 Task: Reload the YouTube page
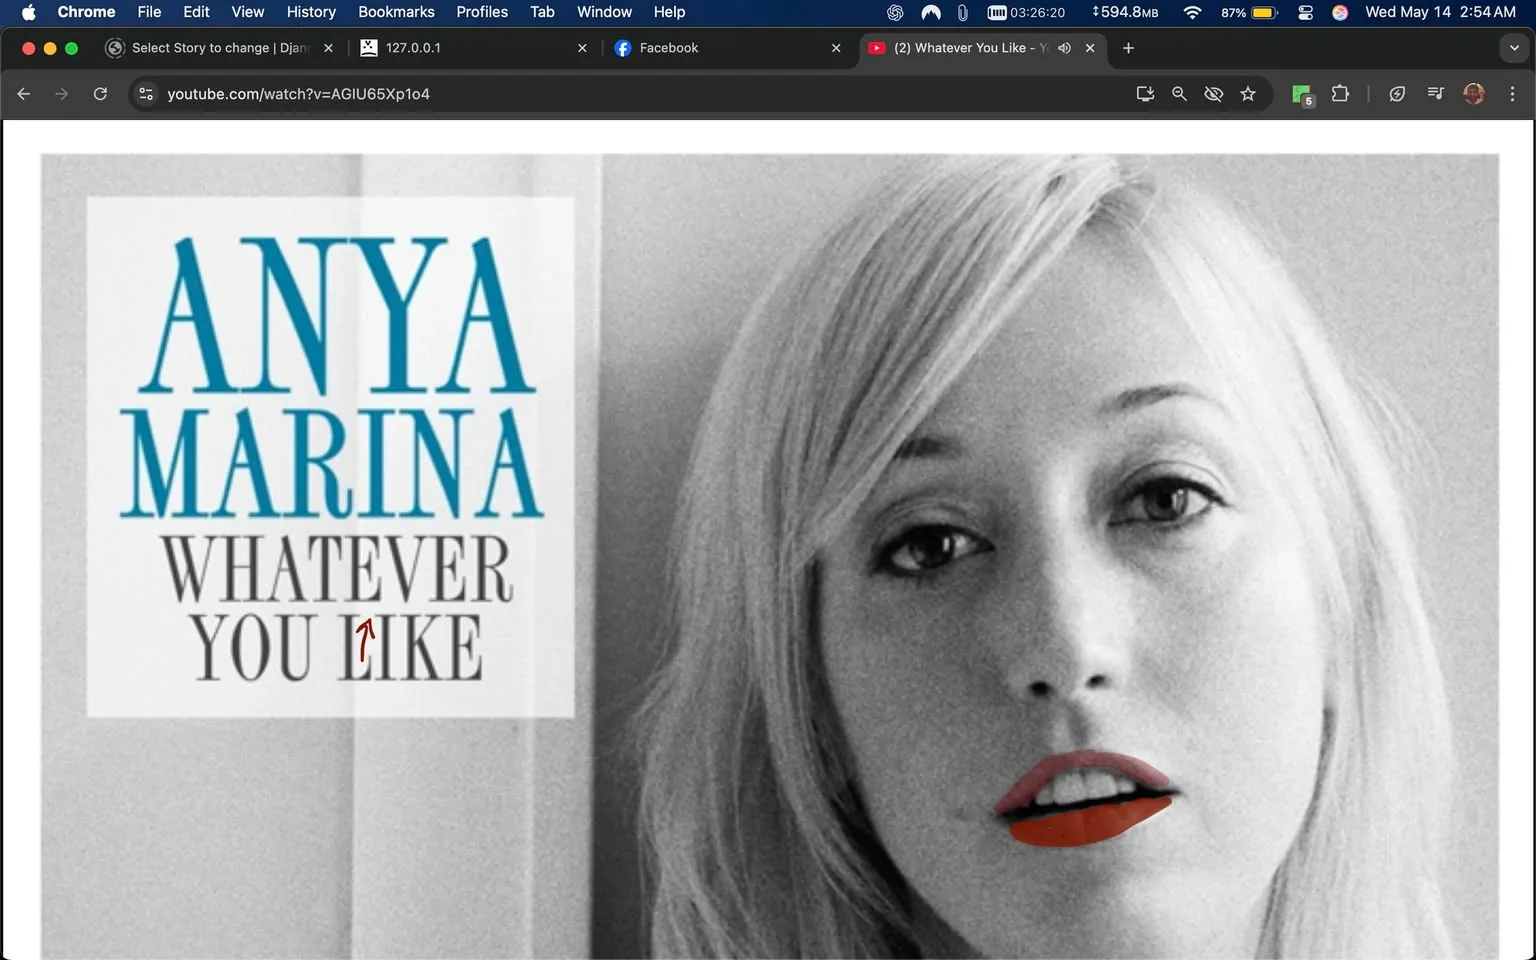coord(100,94)
